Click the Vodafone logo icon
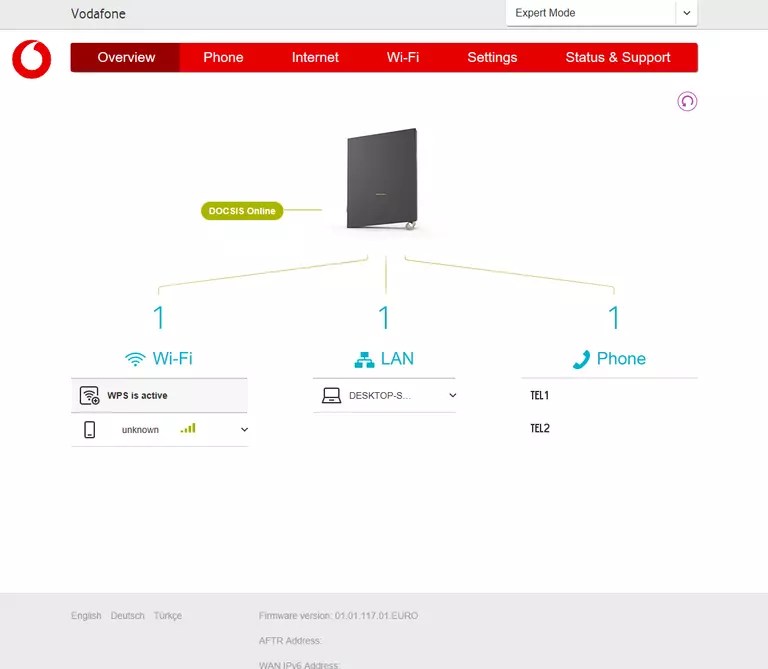The image size is (768, 669). (32, 59)
